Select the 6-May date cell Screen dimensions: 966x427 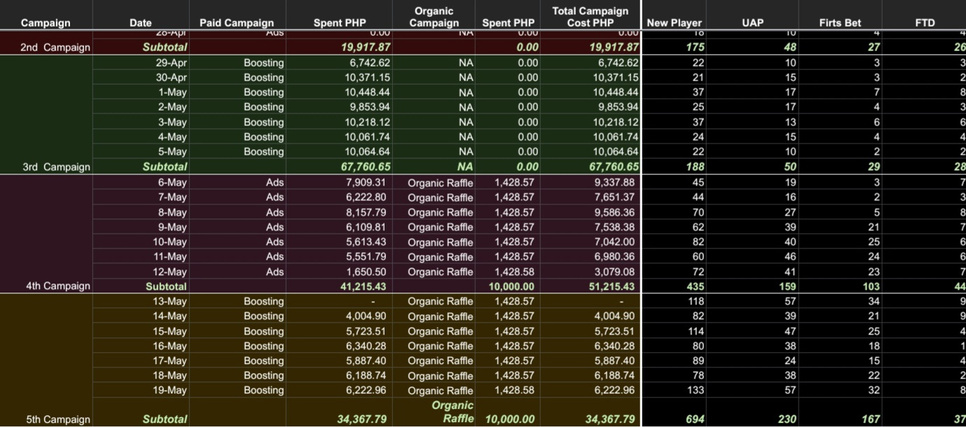tap(172, 183)
